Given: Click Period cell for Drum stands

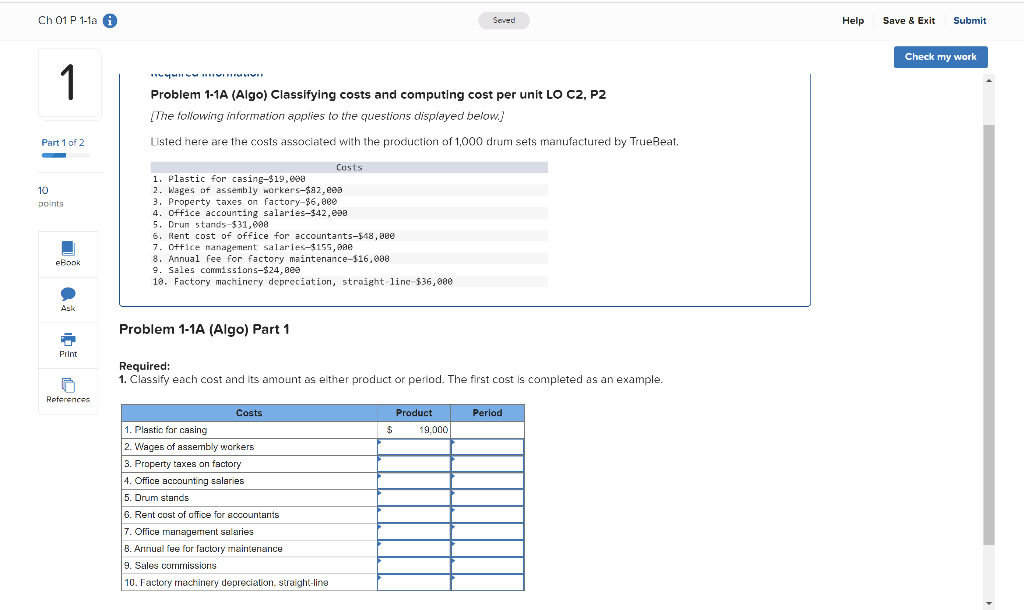Looking at the screenshot, I should (487, 498).
